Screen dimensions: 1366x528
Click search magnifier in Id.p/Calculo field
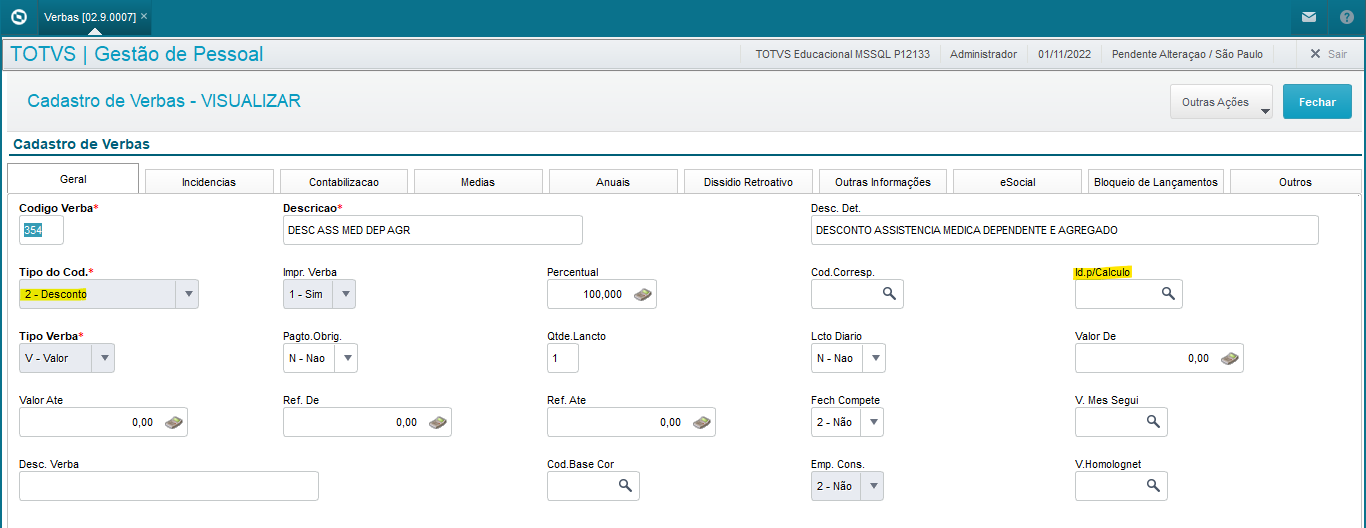point(1167,293)
